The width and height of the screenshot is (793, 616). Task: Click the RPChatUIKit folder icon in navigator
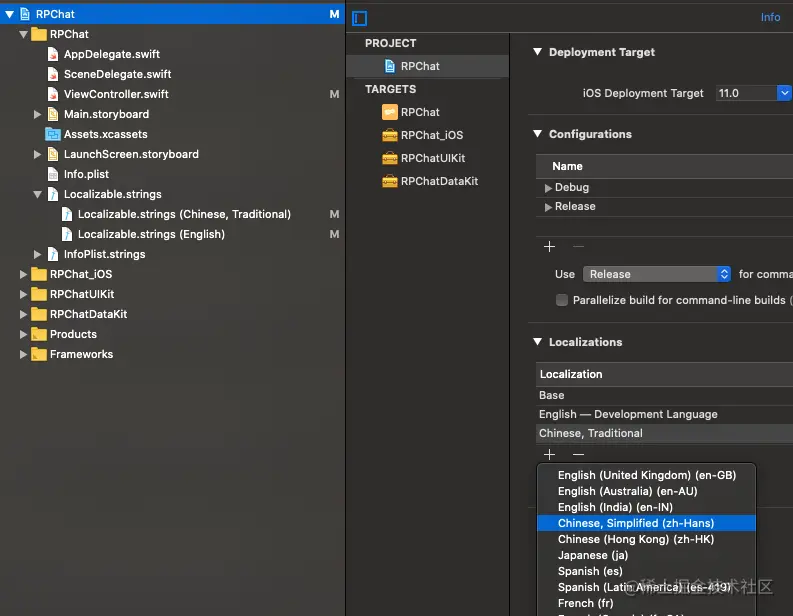pyautogui.click(x=38, y=294)
